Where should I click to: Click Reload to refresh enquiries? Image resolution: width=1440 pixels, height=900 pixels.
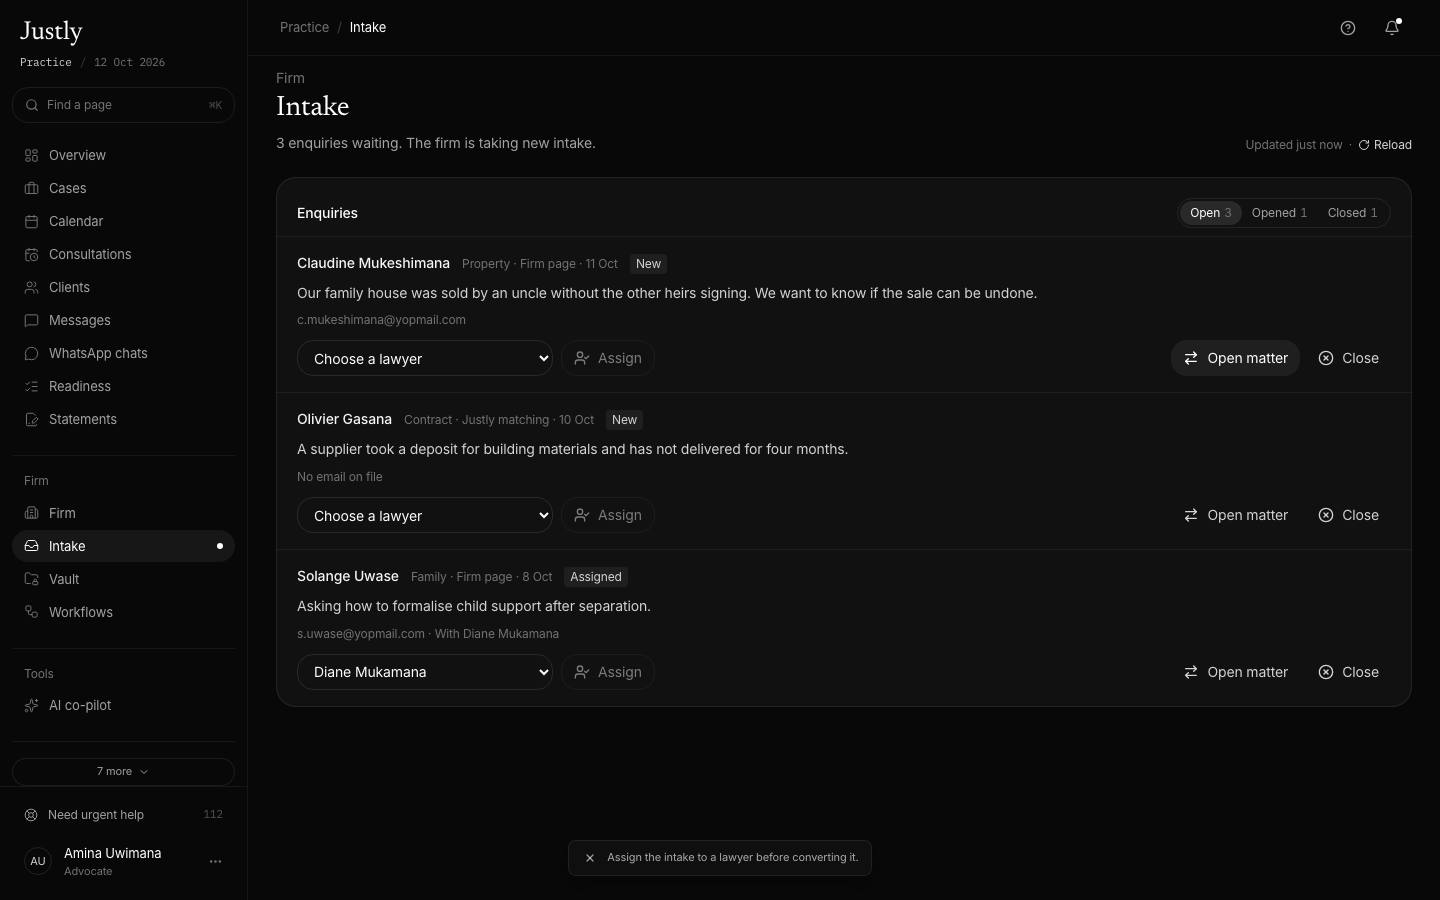(x=1385, y=145)
